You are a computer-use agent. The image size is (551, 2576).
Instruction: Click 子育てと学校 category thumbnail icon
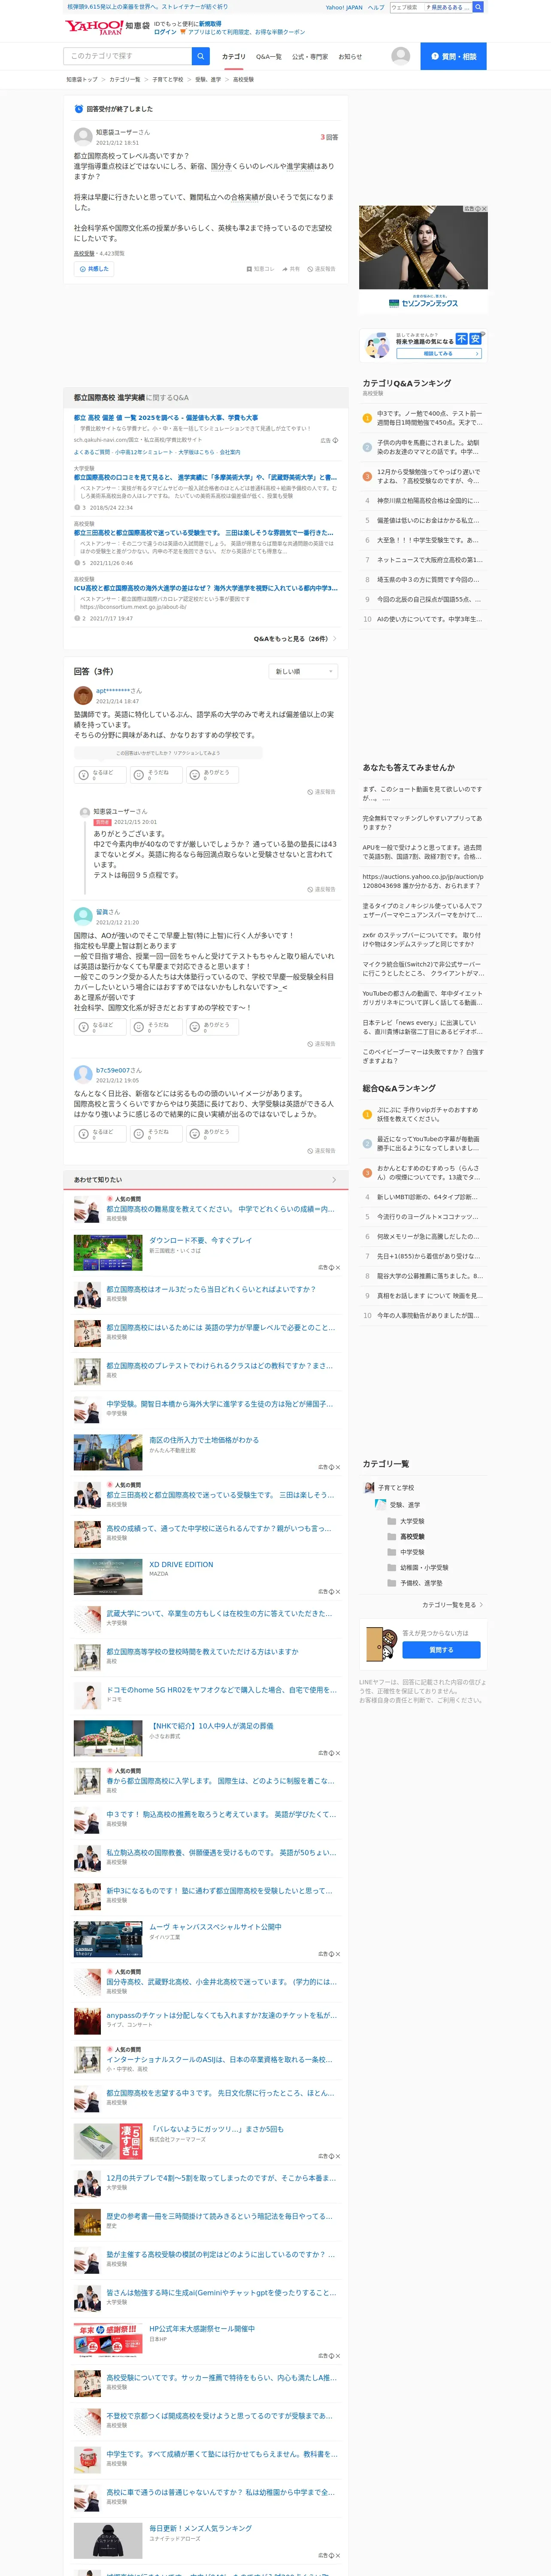point(369,1488)
